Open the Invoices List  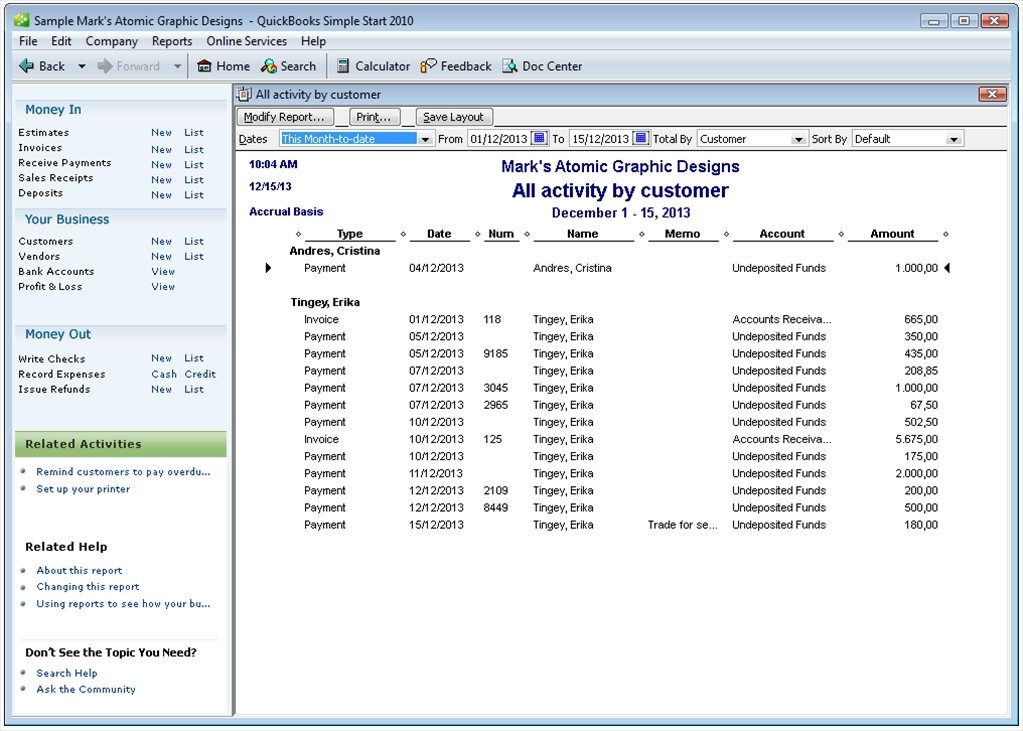point(194,149)
